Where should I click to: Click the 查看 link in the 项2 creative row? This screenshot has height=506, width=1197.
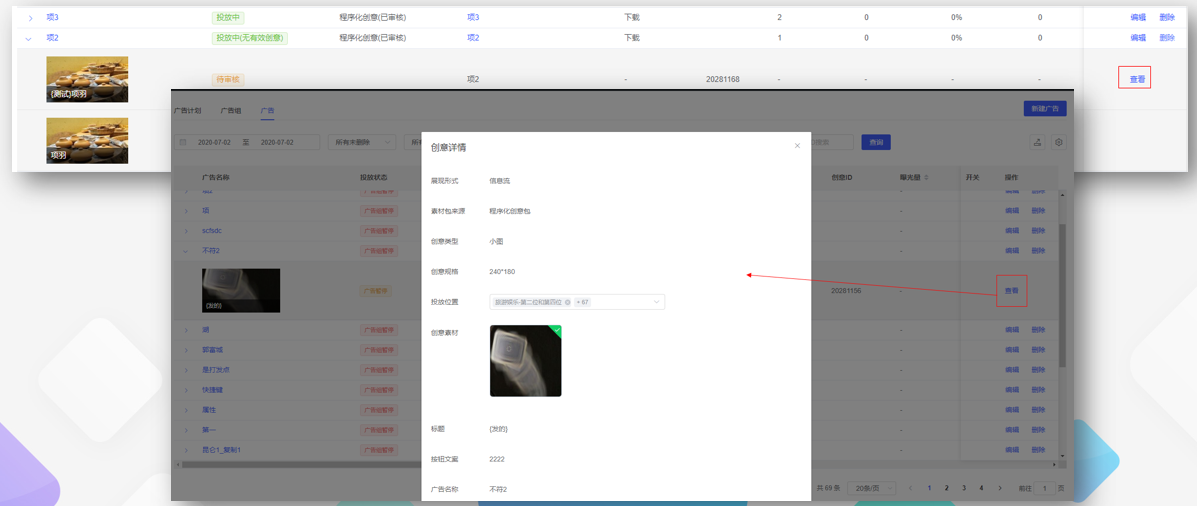[1137, 79]
